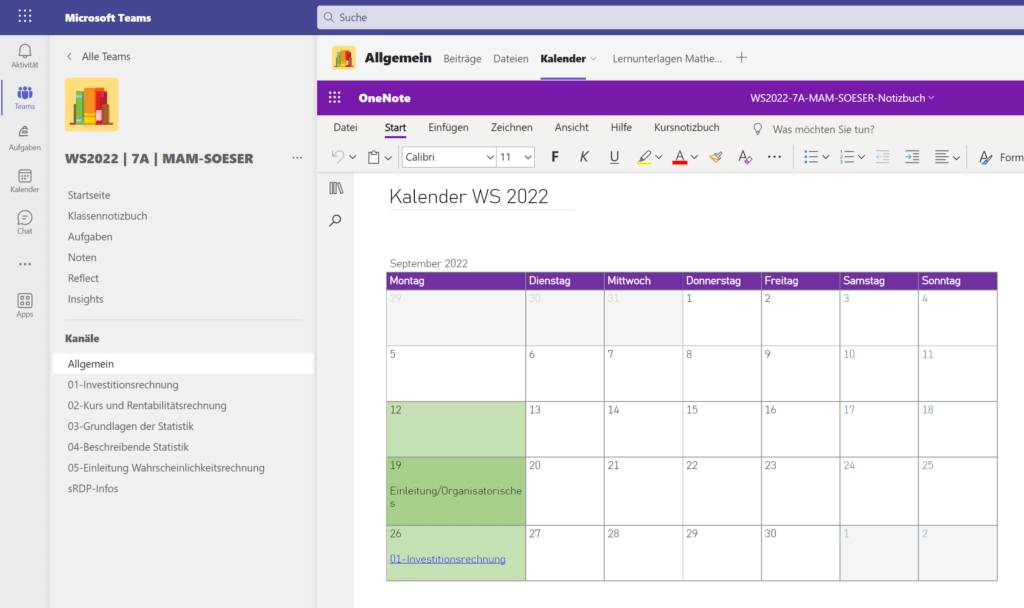Viewport: 1024px width, 608px height.
Task: Open the Datei ribbon tab
Action: click(345, 127)
